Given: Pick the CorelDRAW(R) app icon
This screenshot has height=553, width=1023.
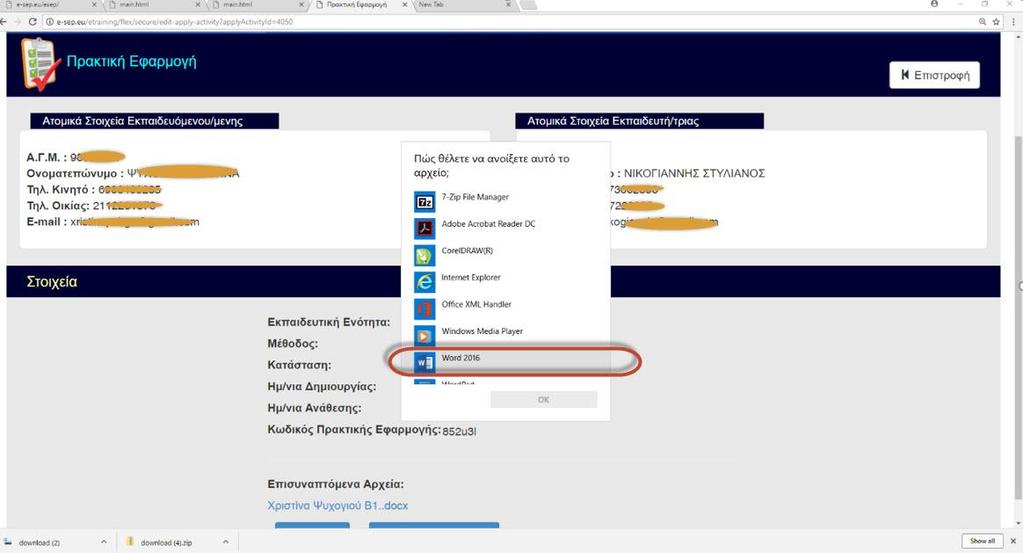Looking at the screenshot, I should 425,255.
